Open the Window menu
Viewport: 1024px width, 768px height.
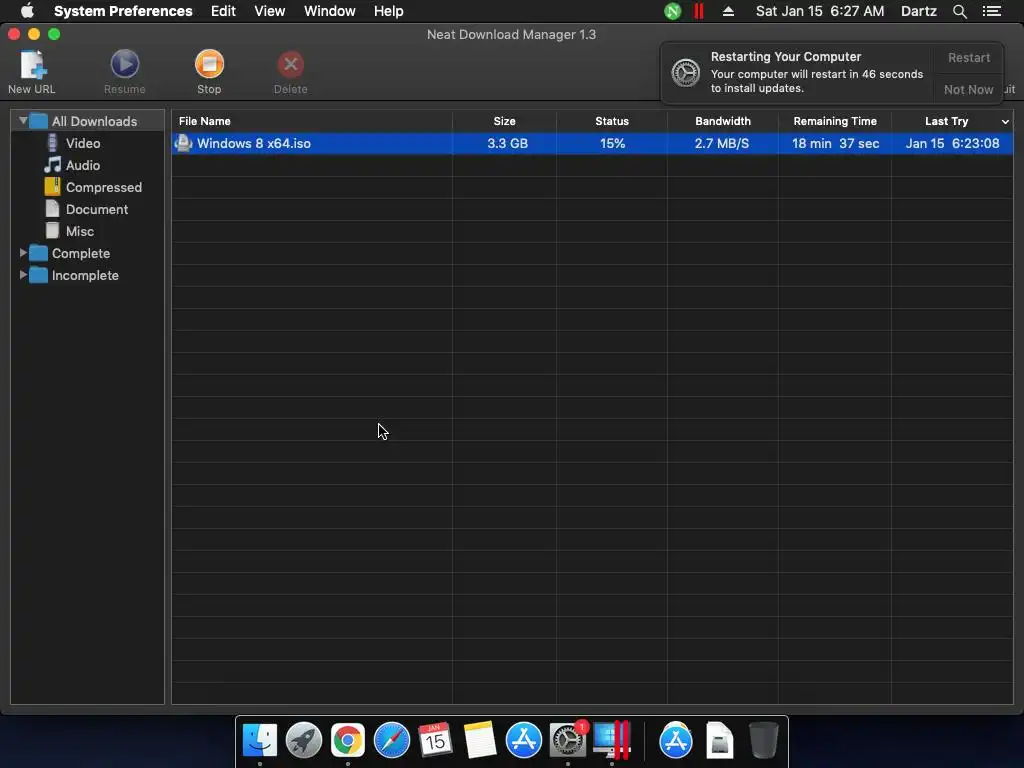330,11
